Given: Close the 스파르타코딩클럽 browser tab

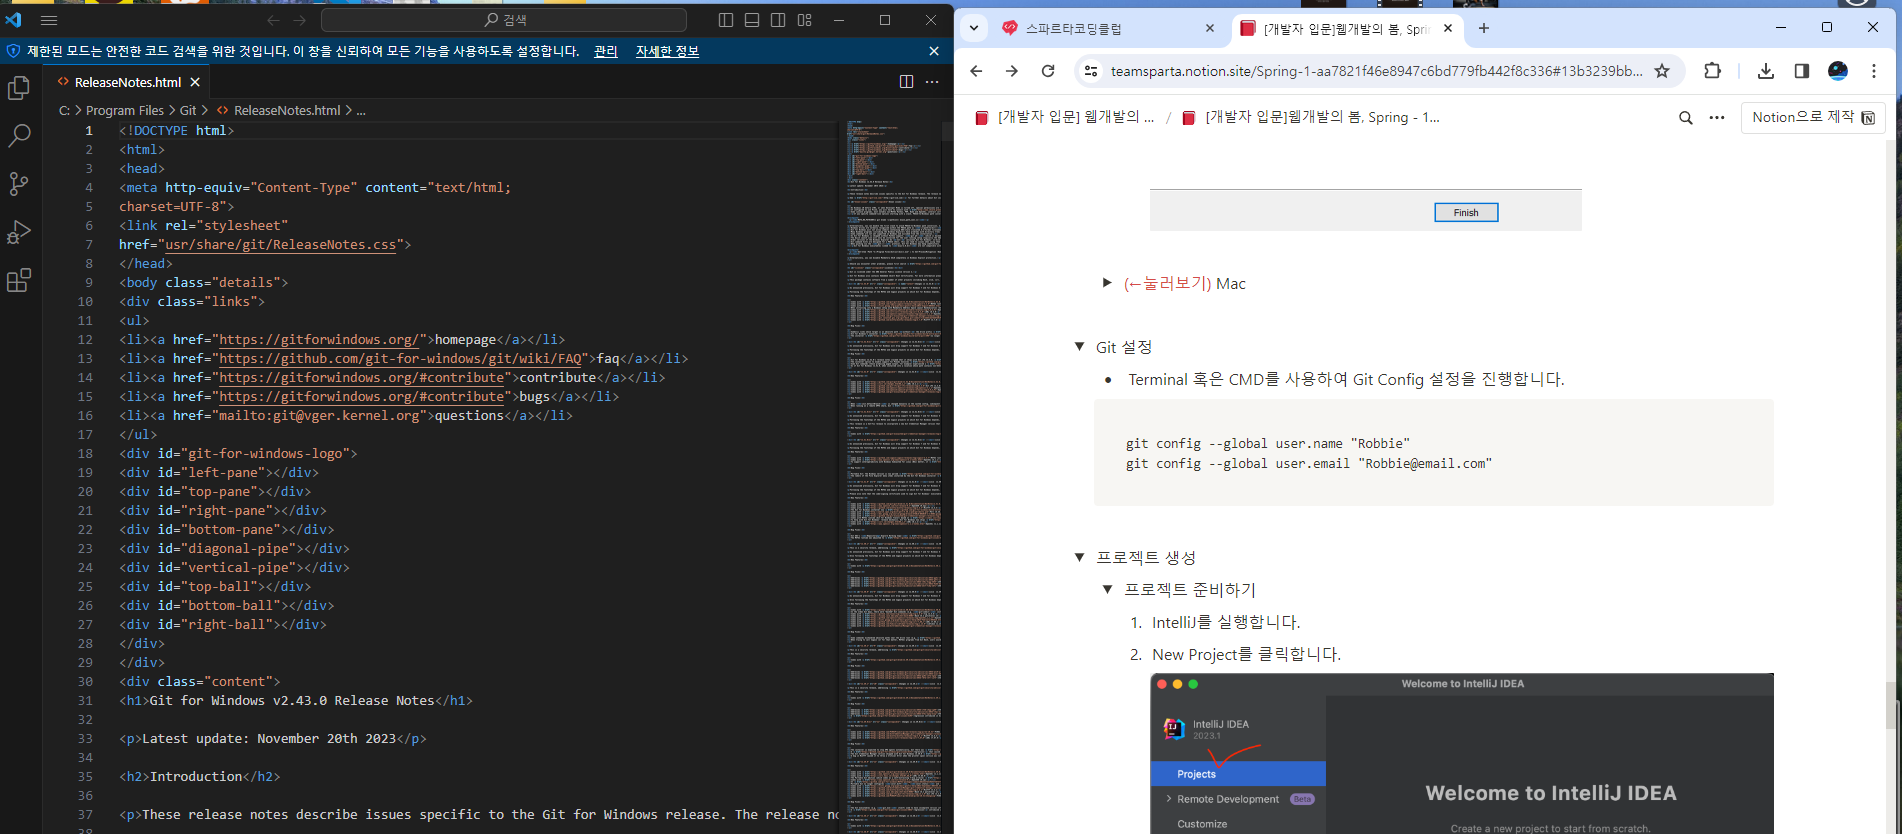Looking at the screenshot, I should pyautogui.click(x=1210, y=28).
